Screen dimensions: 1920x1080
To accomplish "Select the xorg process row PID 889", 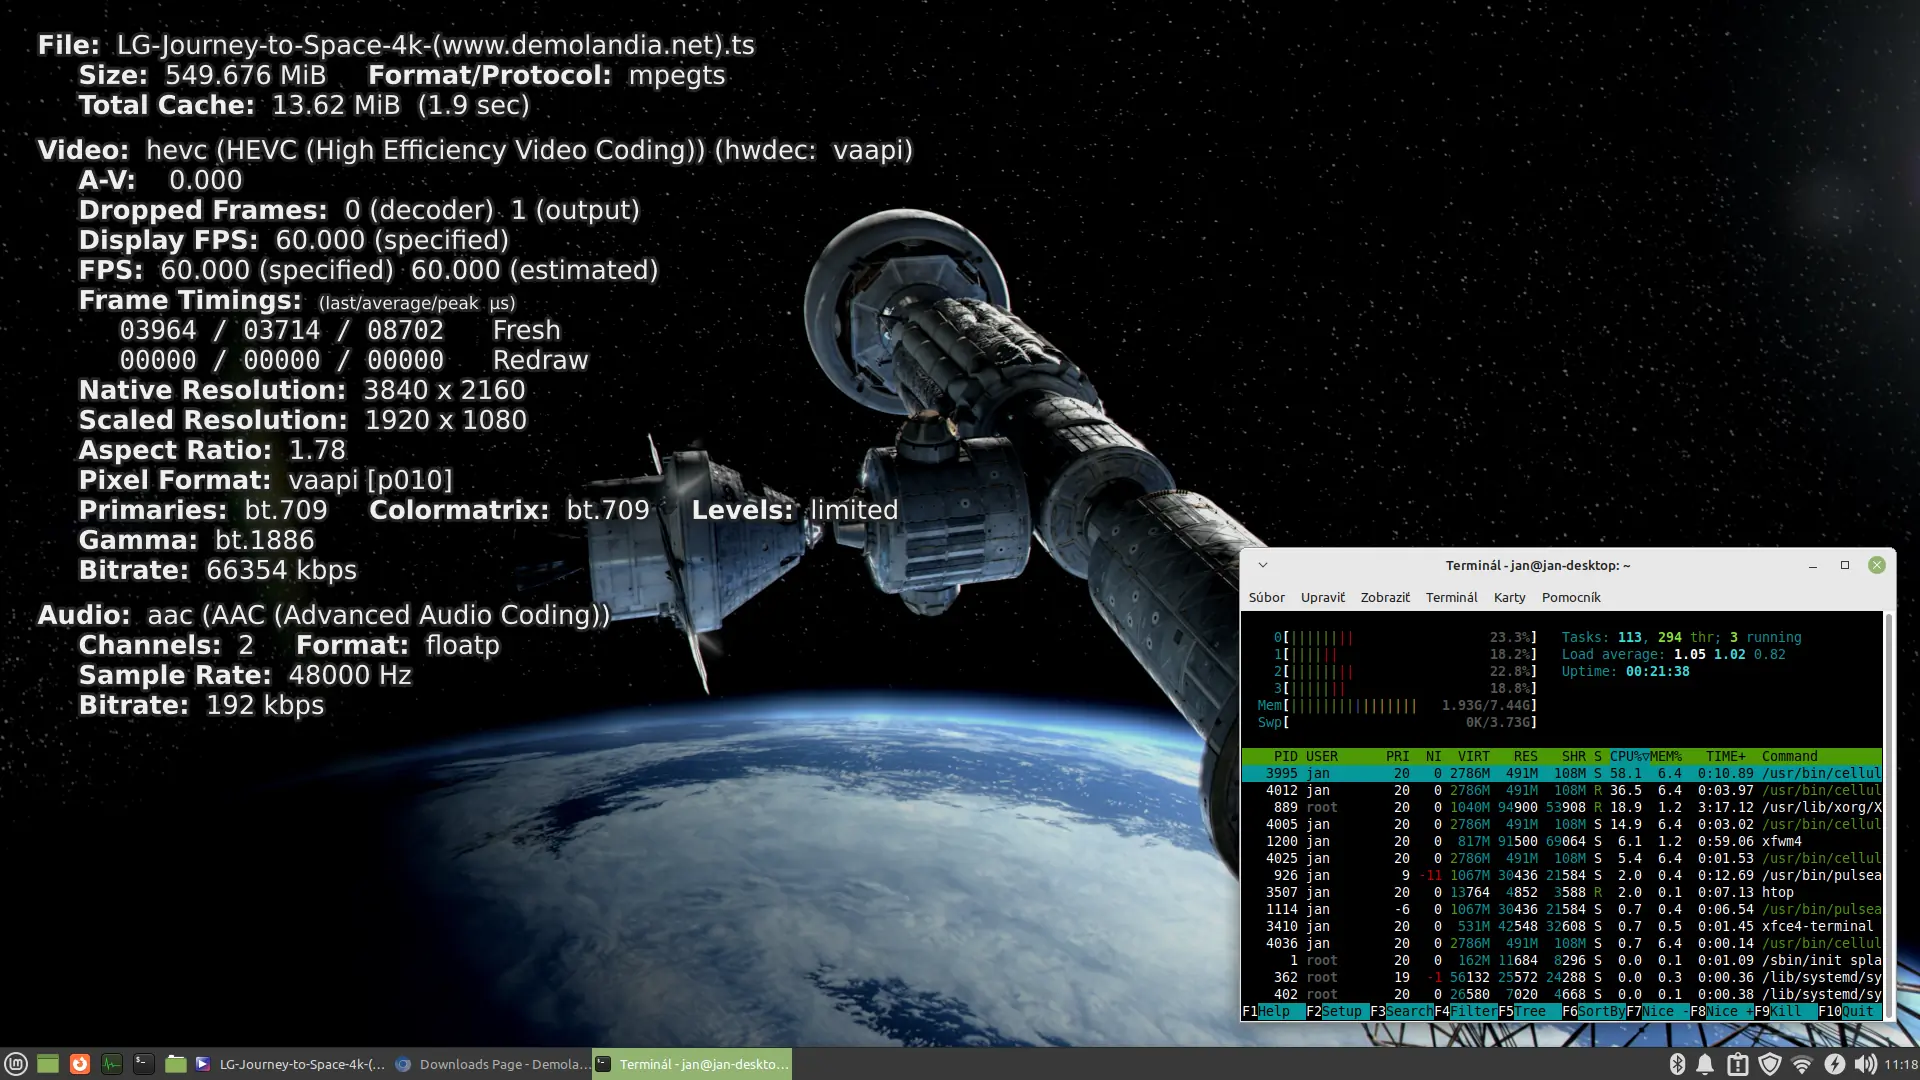I will coord(1561,807).
